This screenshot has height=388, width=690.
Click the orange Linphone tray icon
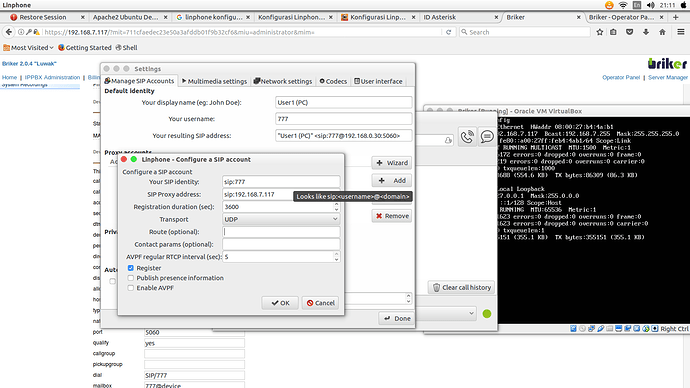pyautogui.click(x=609, y=5)
